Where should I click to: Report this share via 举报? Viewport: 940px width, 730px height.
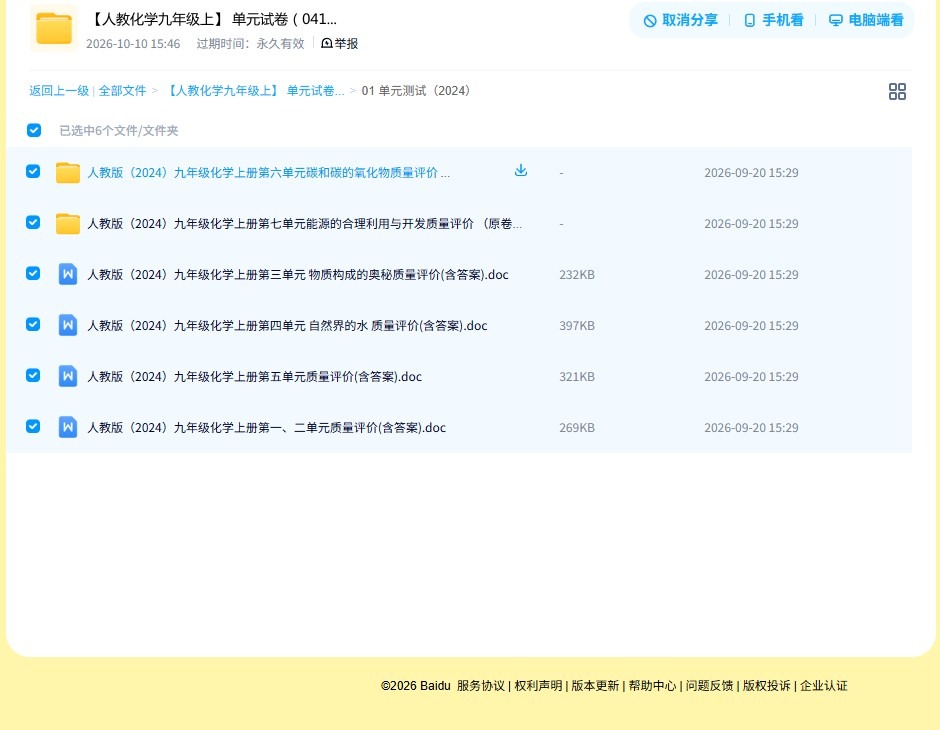(339, 43)
